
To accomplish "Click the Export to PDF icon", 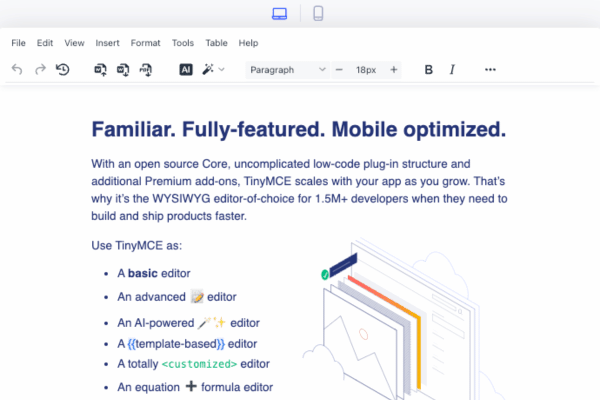I will (146, 70).
